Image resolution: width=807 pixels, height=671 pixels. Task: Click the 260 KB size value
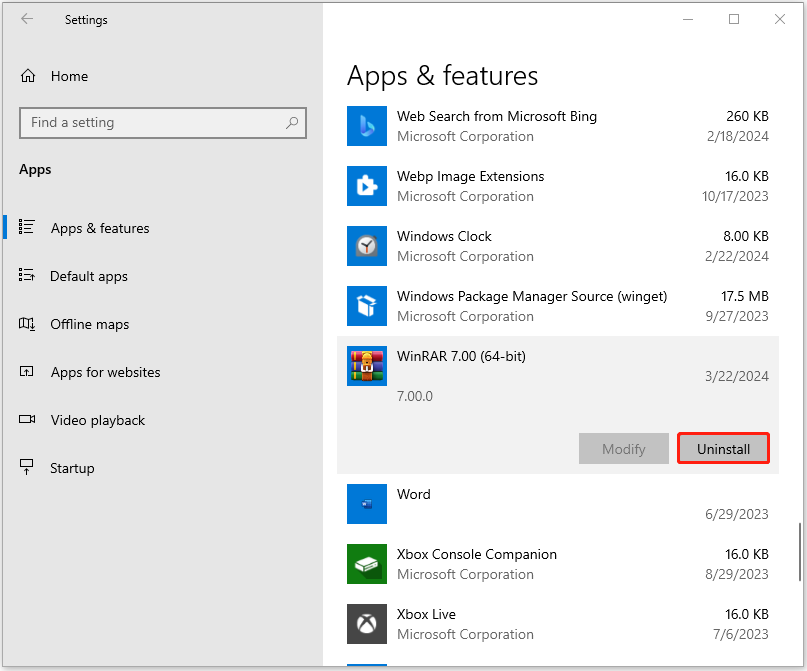747,116
